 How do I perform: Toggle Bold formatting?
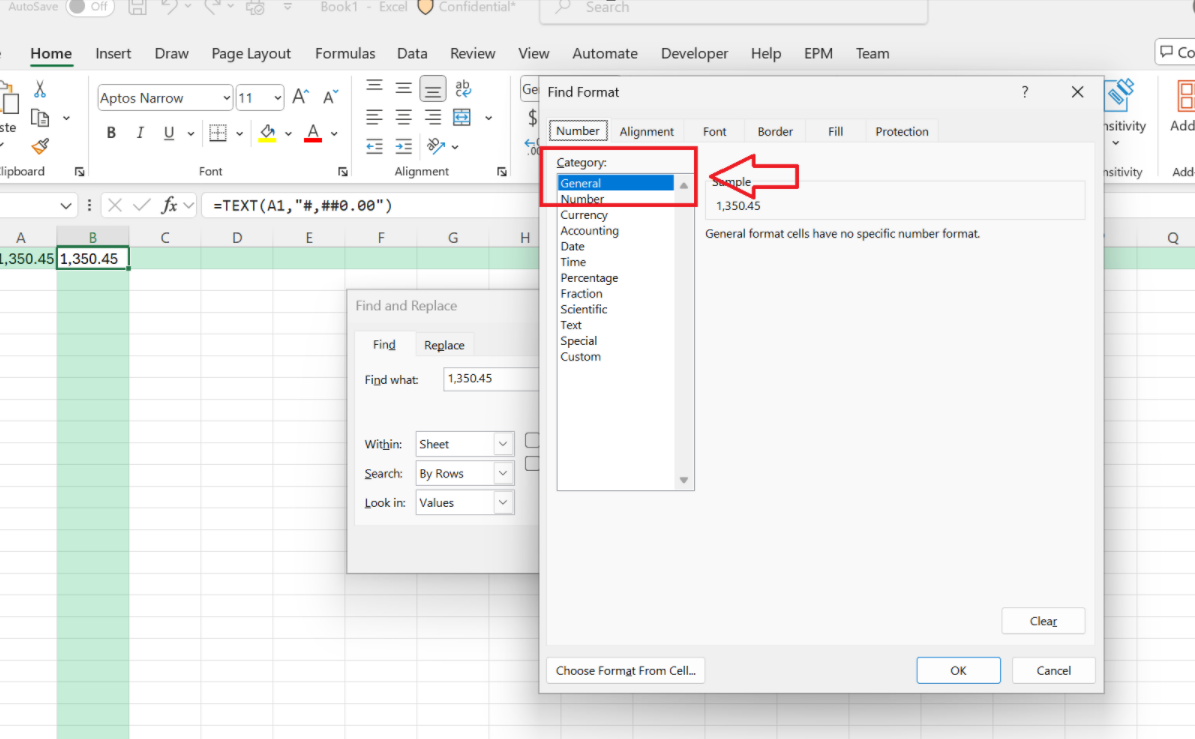pos(111,133)
